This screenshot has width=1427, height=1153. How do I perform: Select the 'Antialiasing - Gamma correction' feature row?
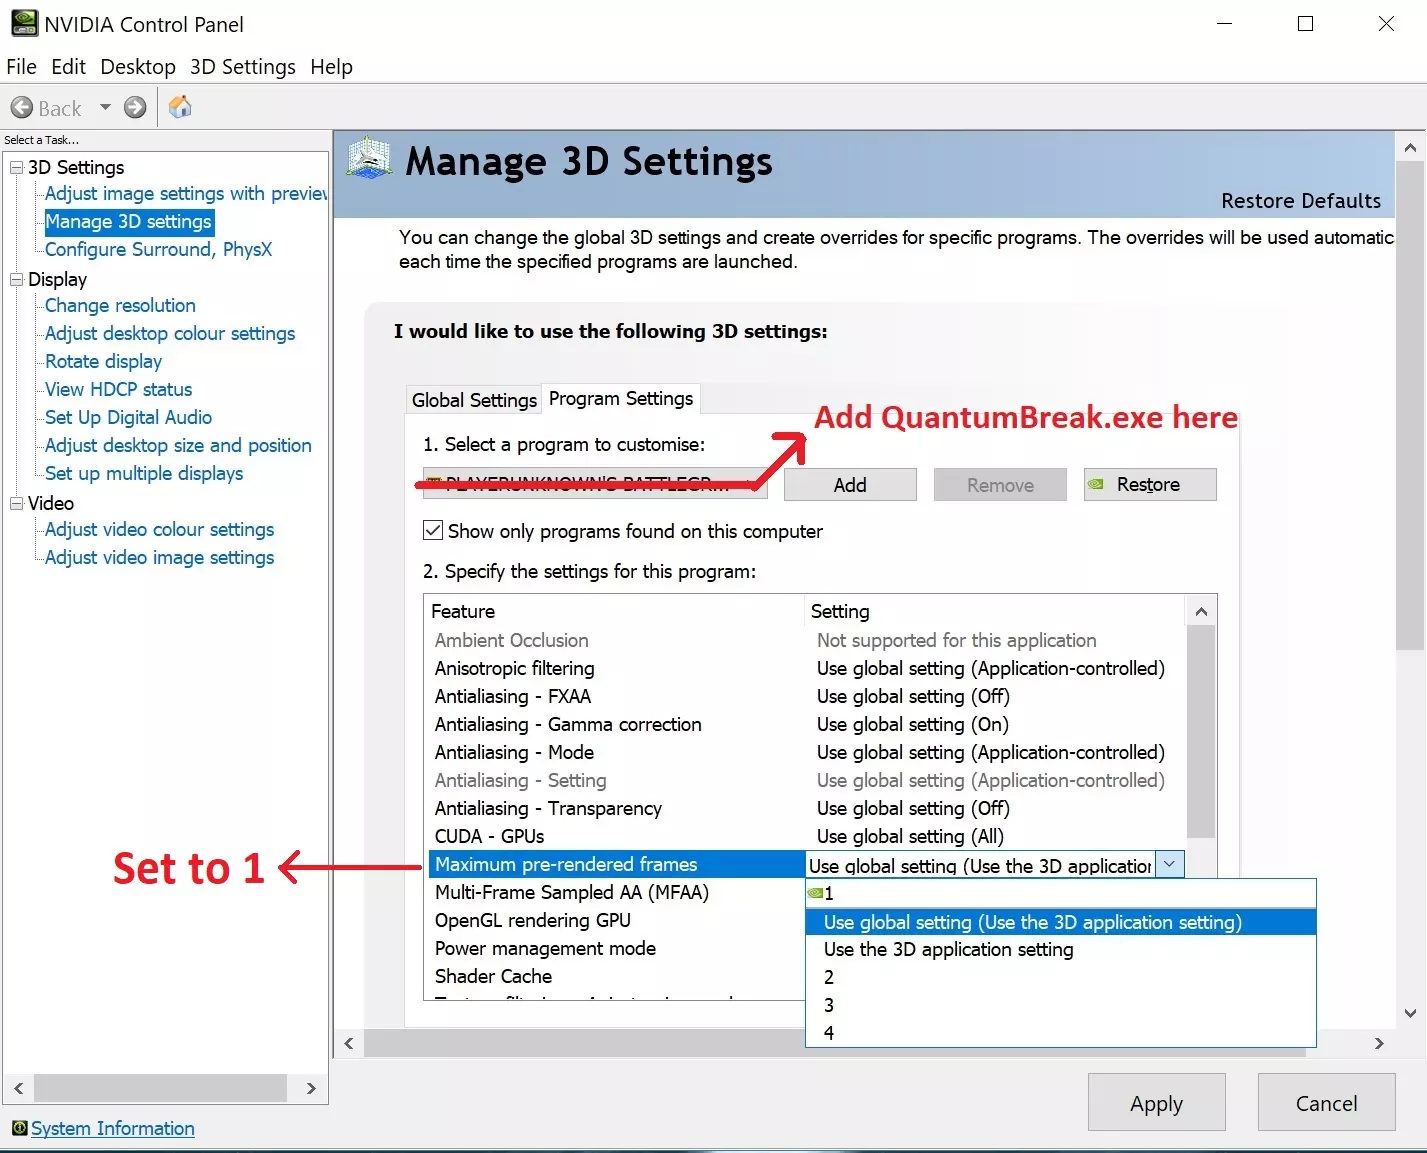point(806,724)
